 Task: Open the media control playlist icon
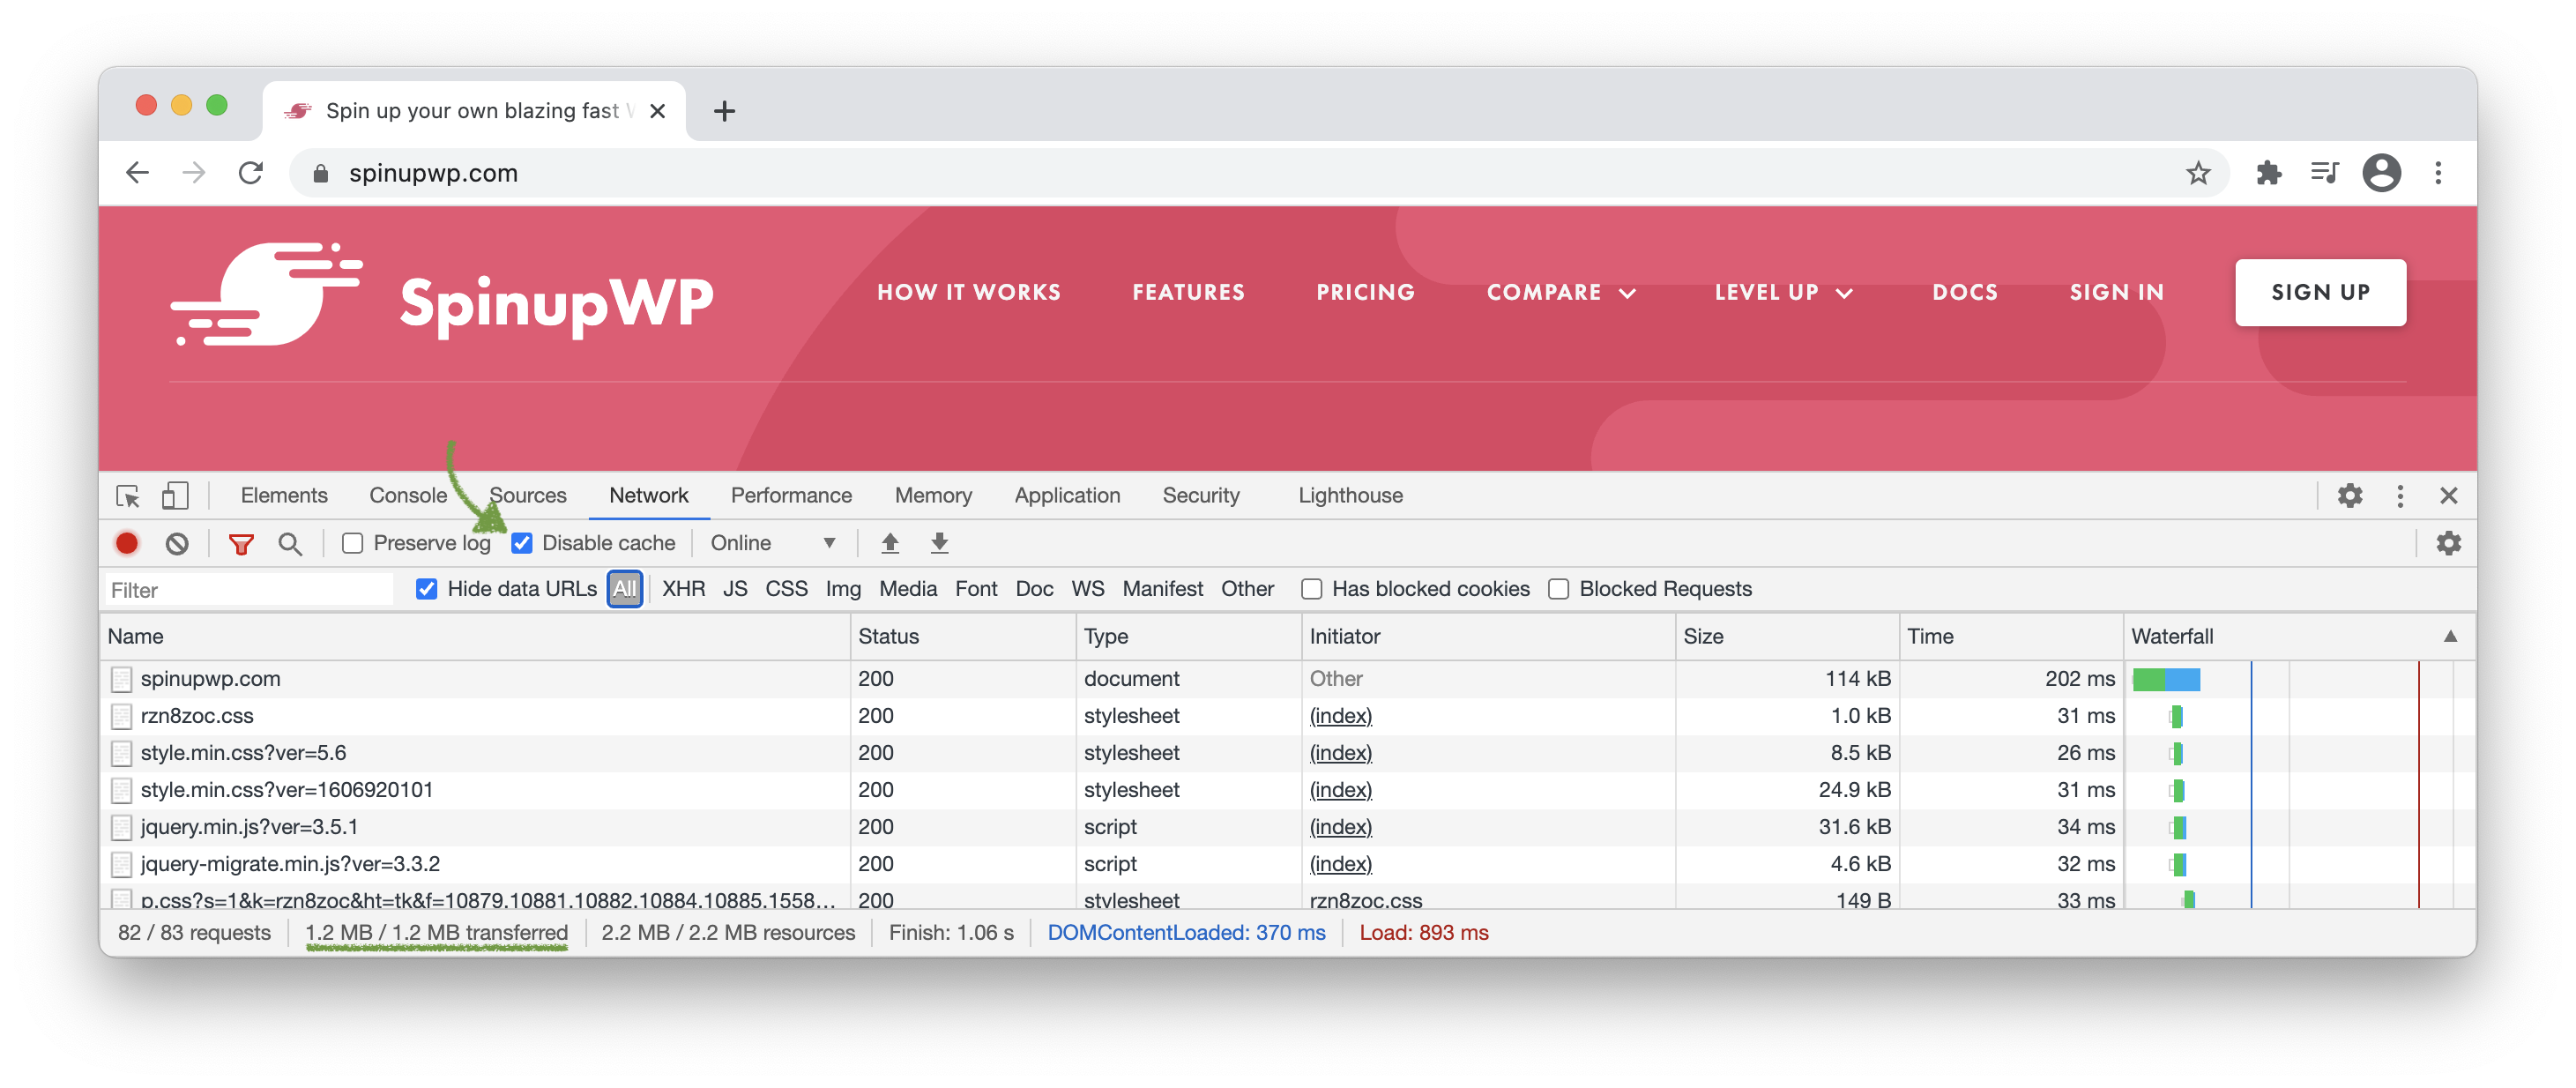click(2325, 173)
